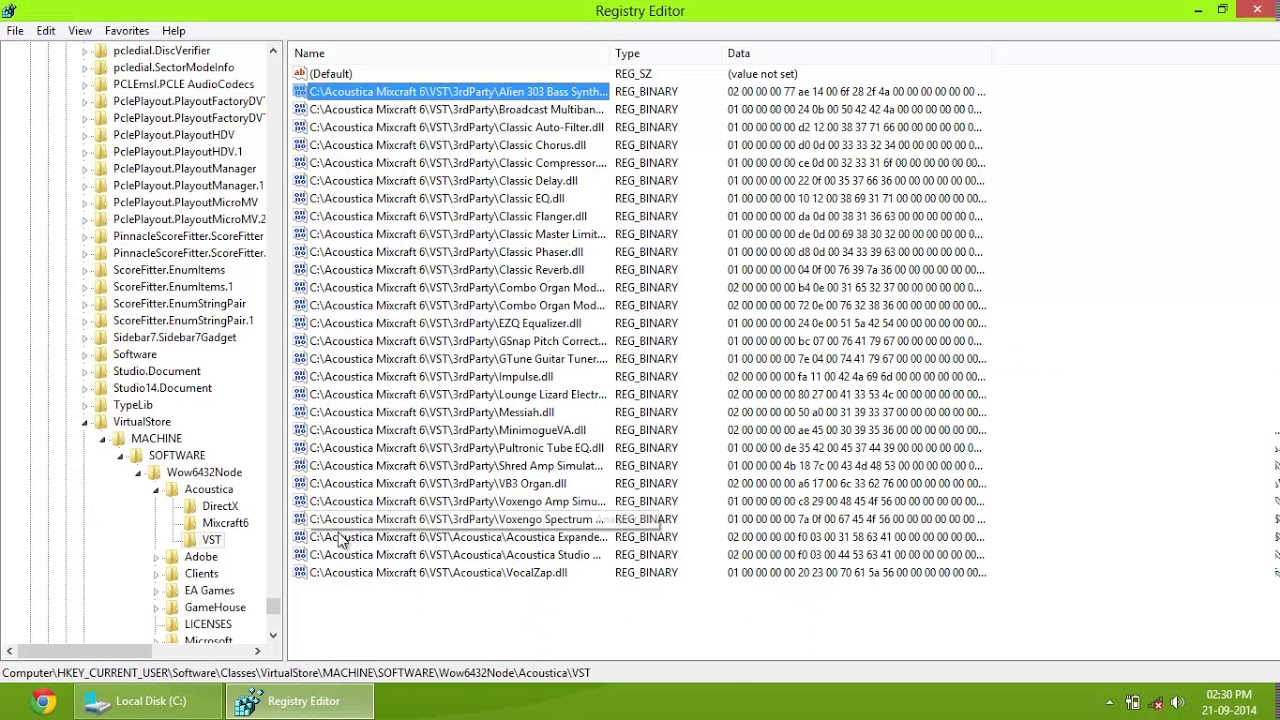The image size is (1280, 720).
Task: Select the Acoustica Studio value name
Action: [456, 555]
